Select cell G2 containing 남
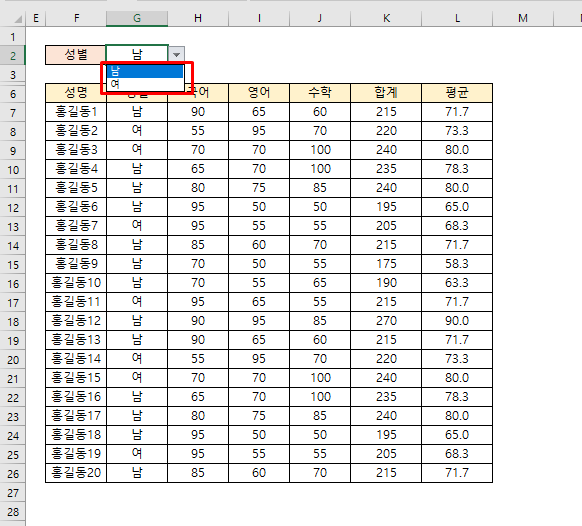This screenshot has height=526, width=582. pyautogui.click(x=137, y=55)
